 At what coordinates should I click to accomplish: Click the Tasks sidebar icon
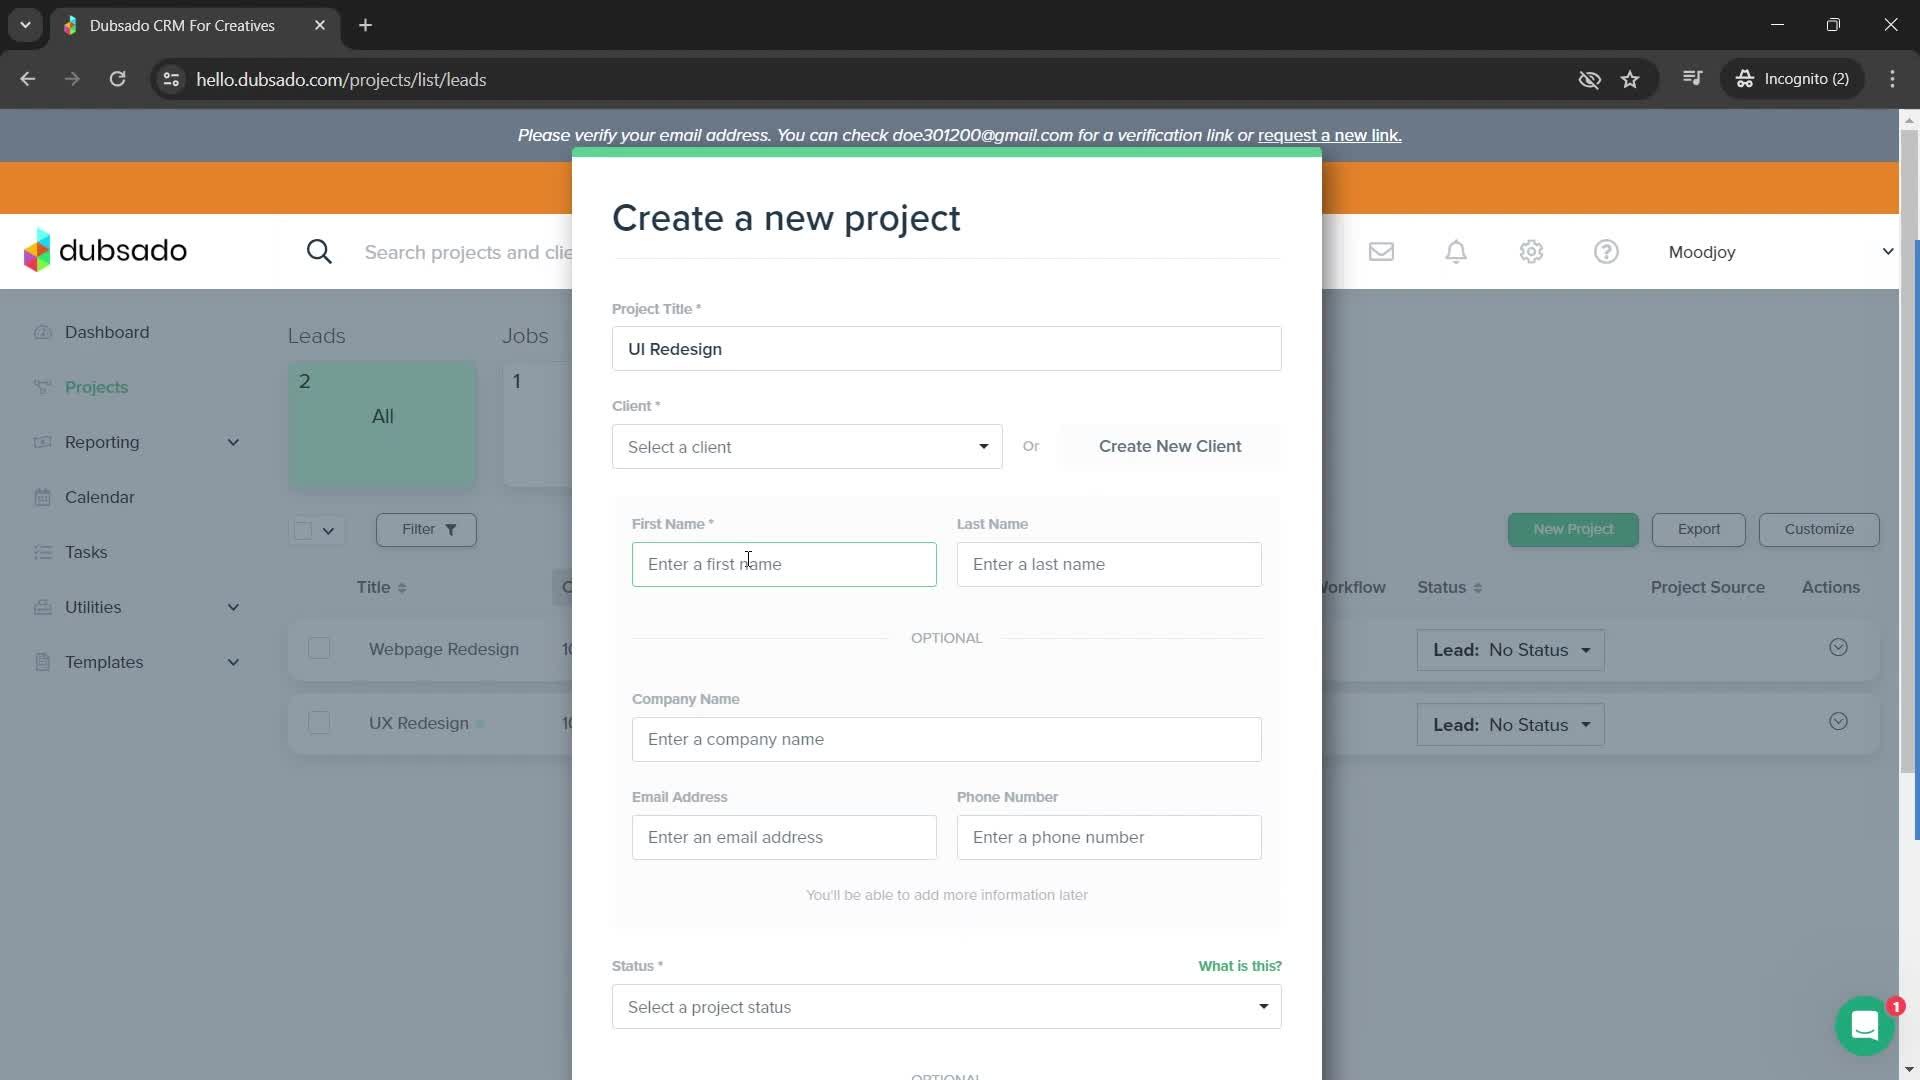click(42, 552)
